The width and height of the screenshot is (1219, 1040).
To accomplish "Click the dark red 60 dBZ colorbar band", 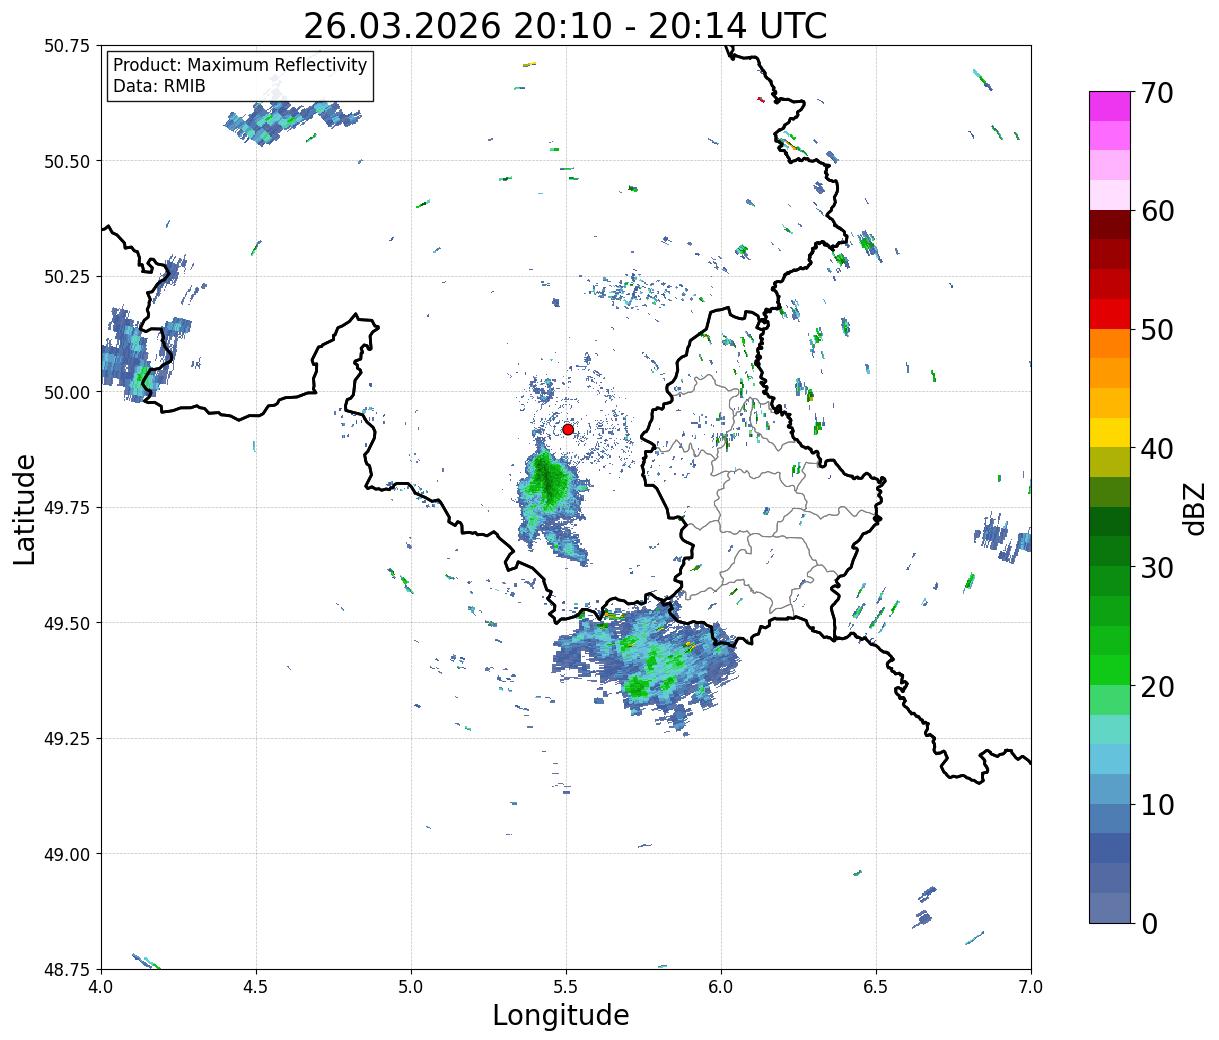I will point(1110,225).
